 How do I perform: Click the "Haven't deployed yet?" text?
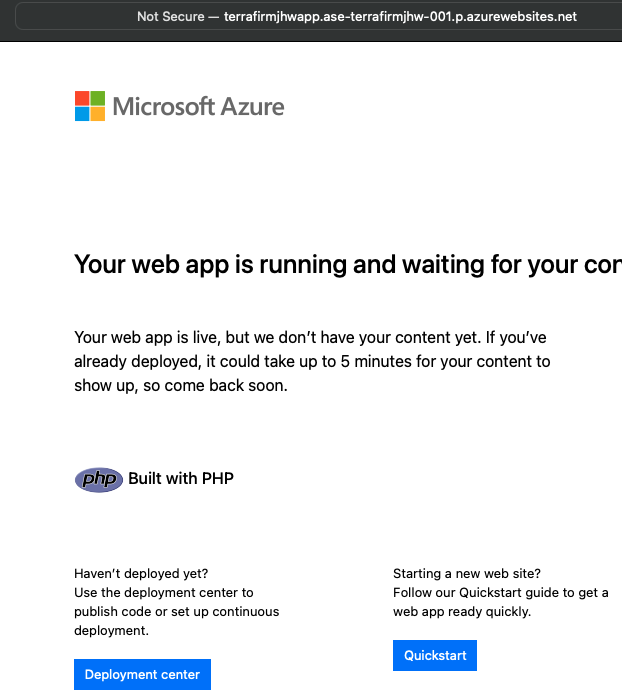coord(141,574)
